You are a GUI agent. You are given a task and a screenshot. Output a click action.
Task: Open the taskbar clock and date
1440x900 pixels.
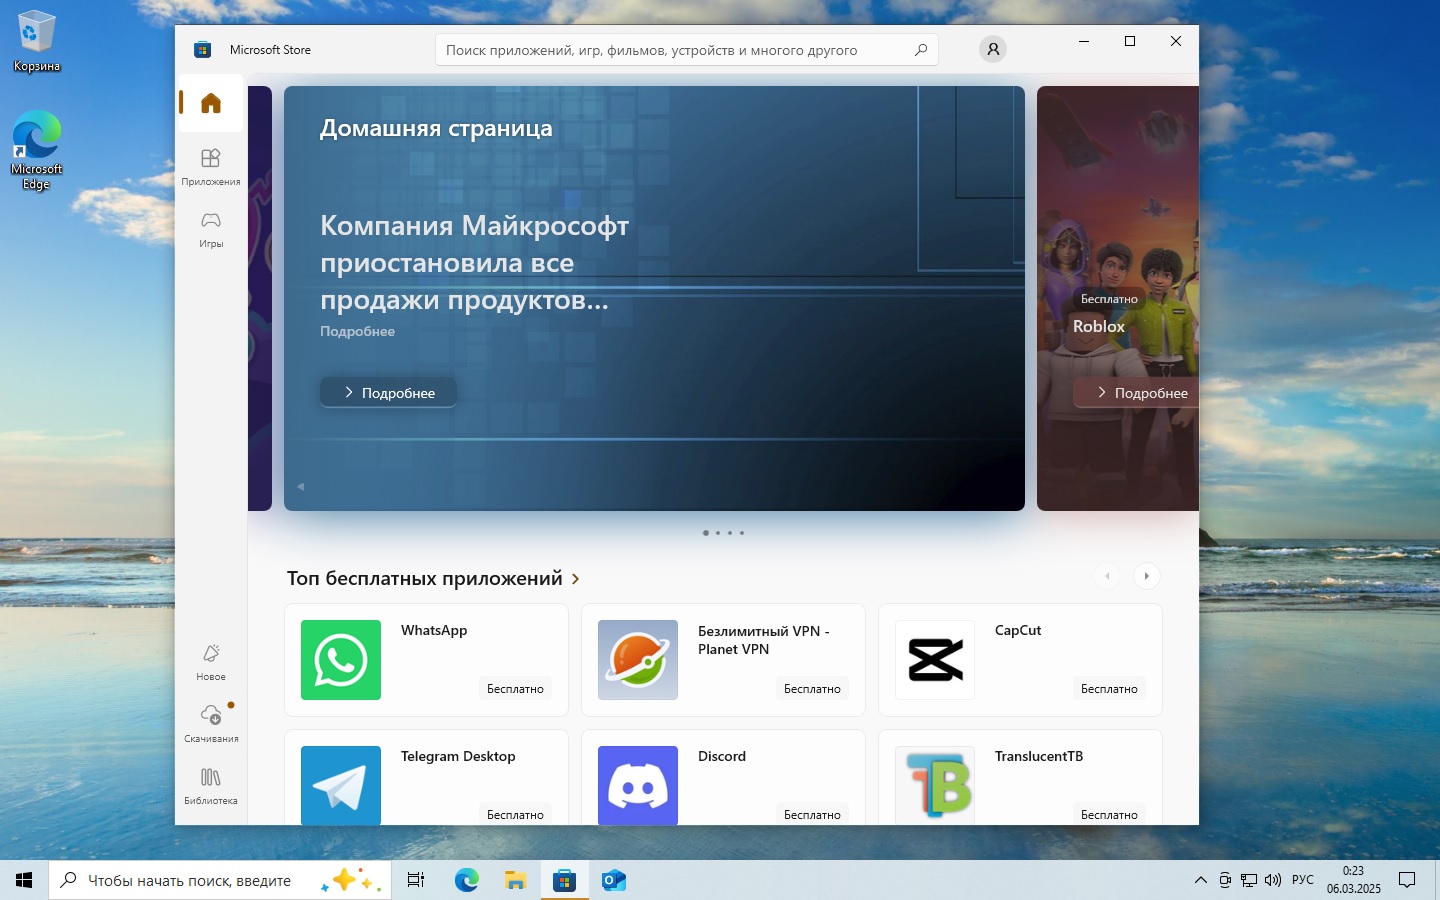click(x=1354, y=880)
